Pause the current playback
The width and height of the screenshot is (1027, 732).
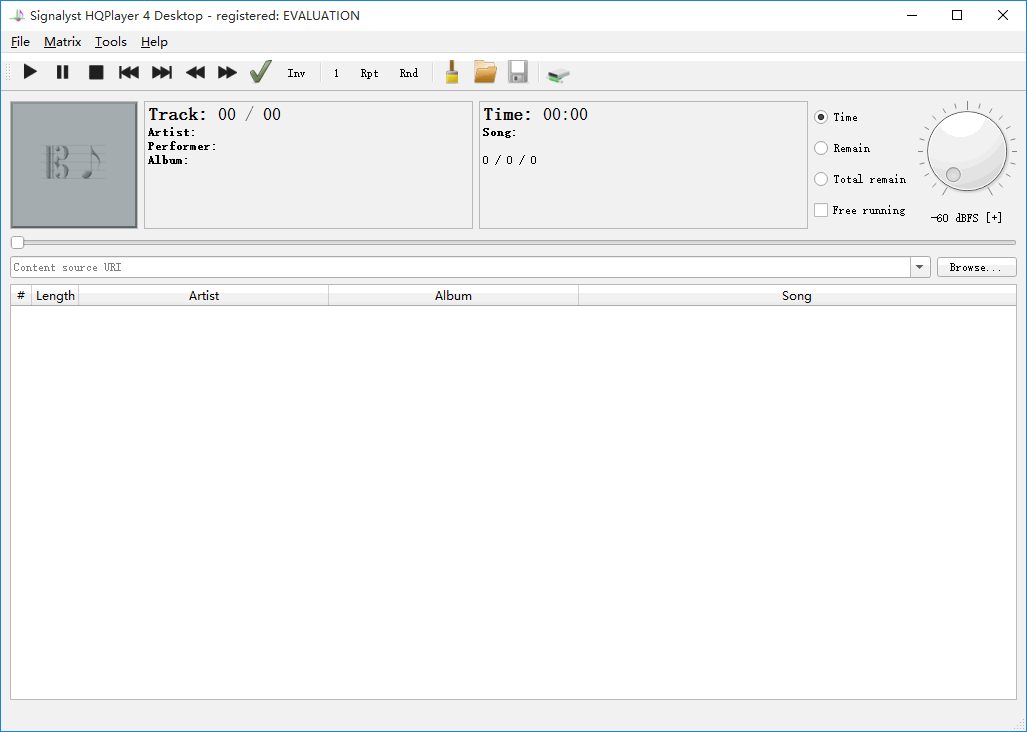62,71
